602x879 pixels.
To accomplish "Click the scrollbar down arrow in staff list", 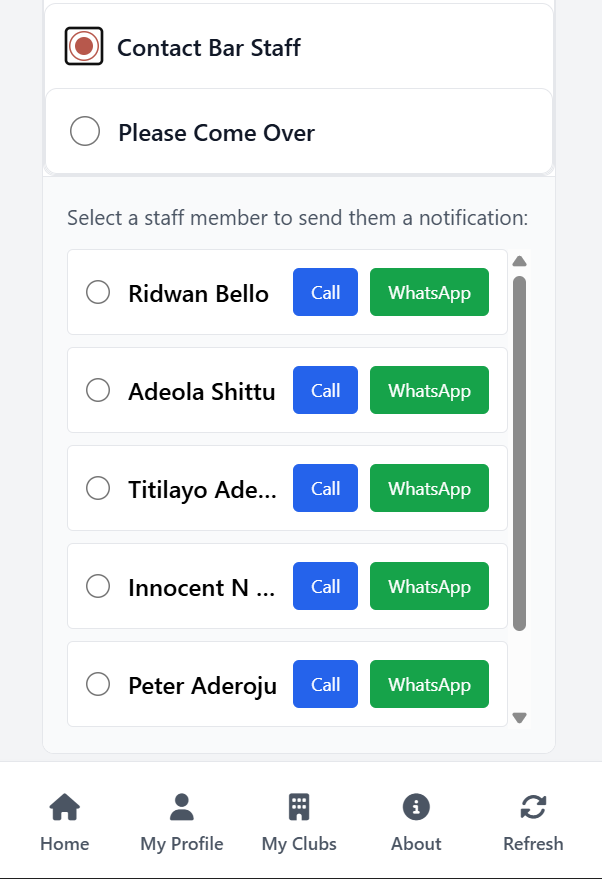I will click(x=519, y=717).
